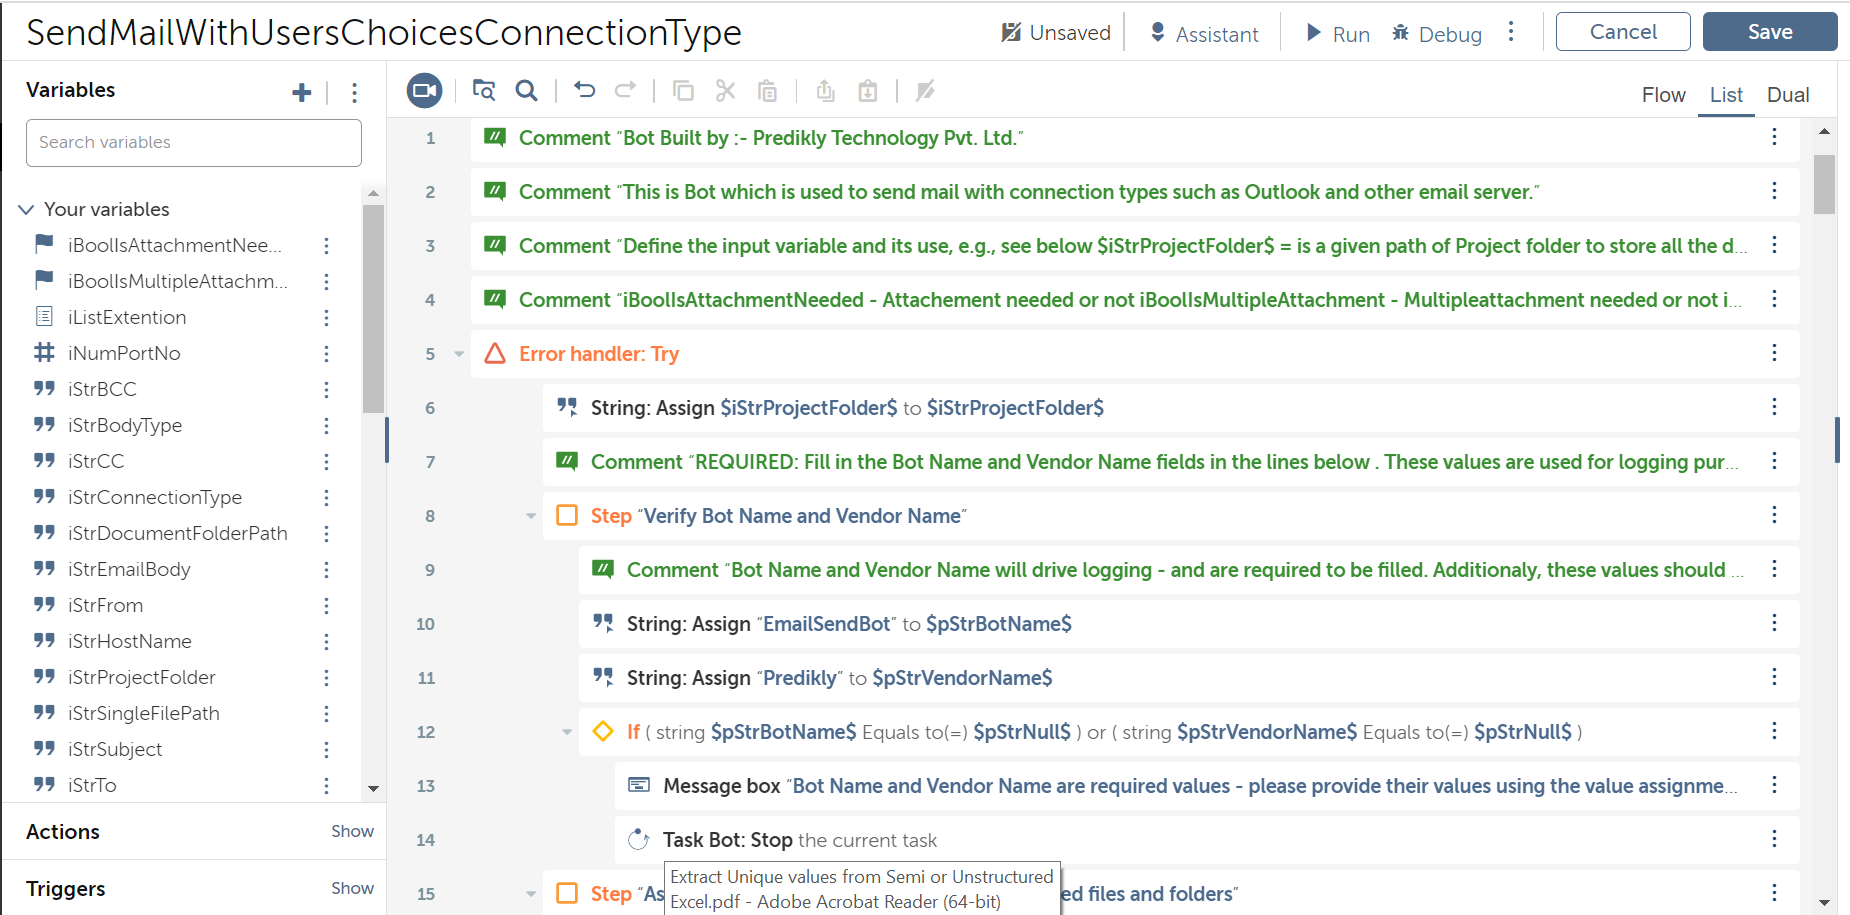Screen dimensions: 1850x915
Task: Collapse the Verify Bot Name step
Action: click(x=531, y=516)
